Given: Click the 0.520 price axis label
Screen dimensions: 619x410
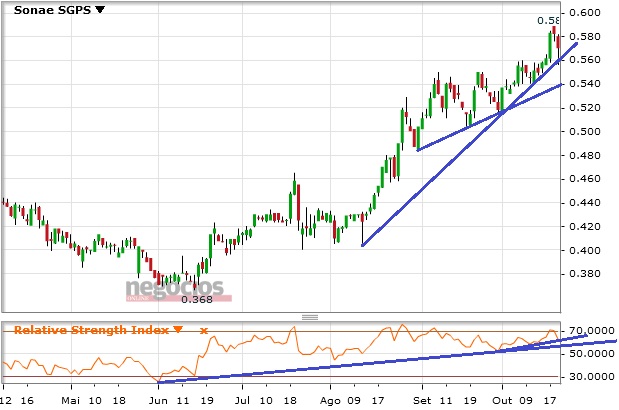Looking at the screenshot, I should pyautogui.click(x=585, y=107).
